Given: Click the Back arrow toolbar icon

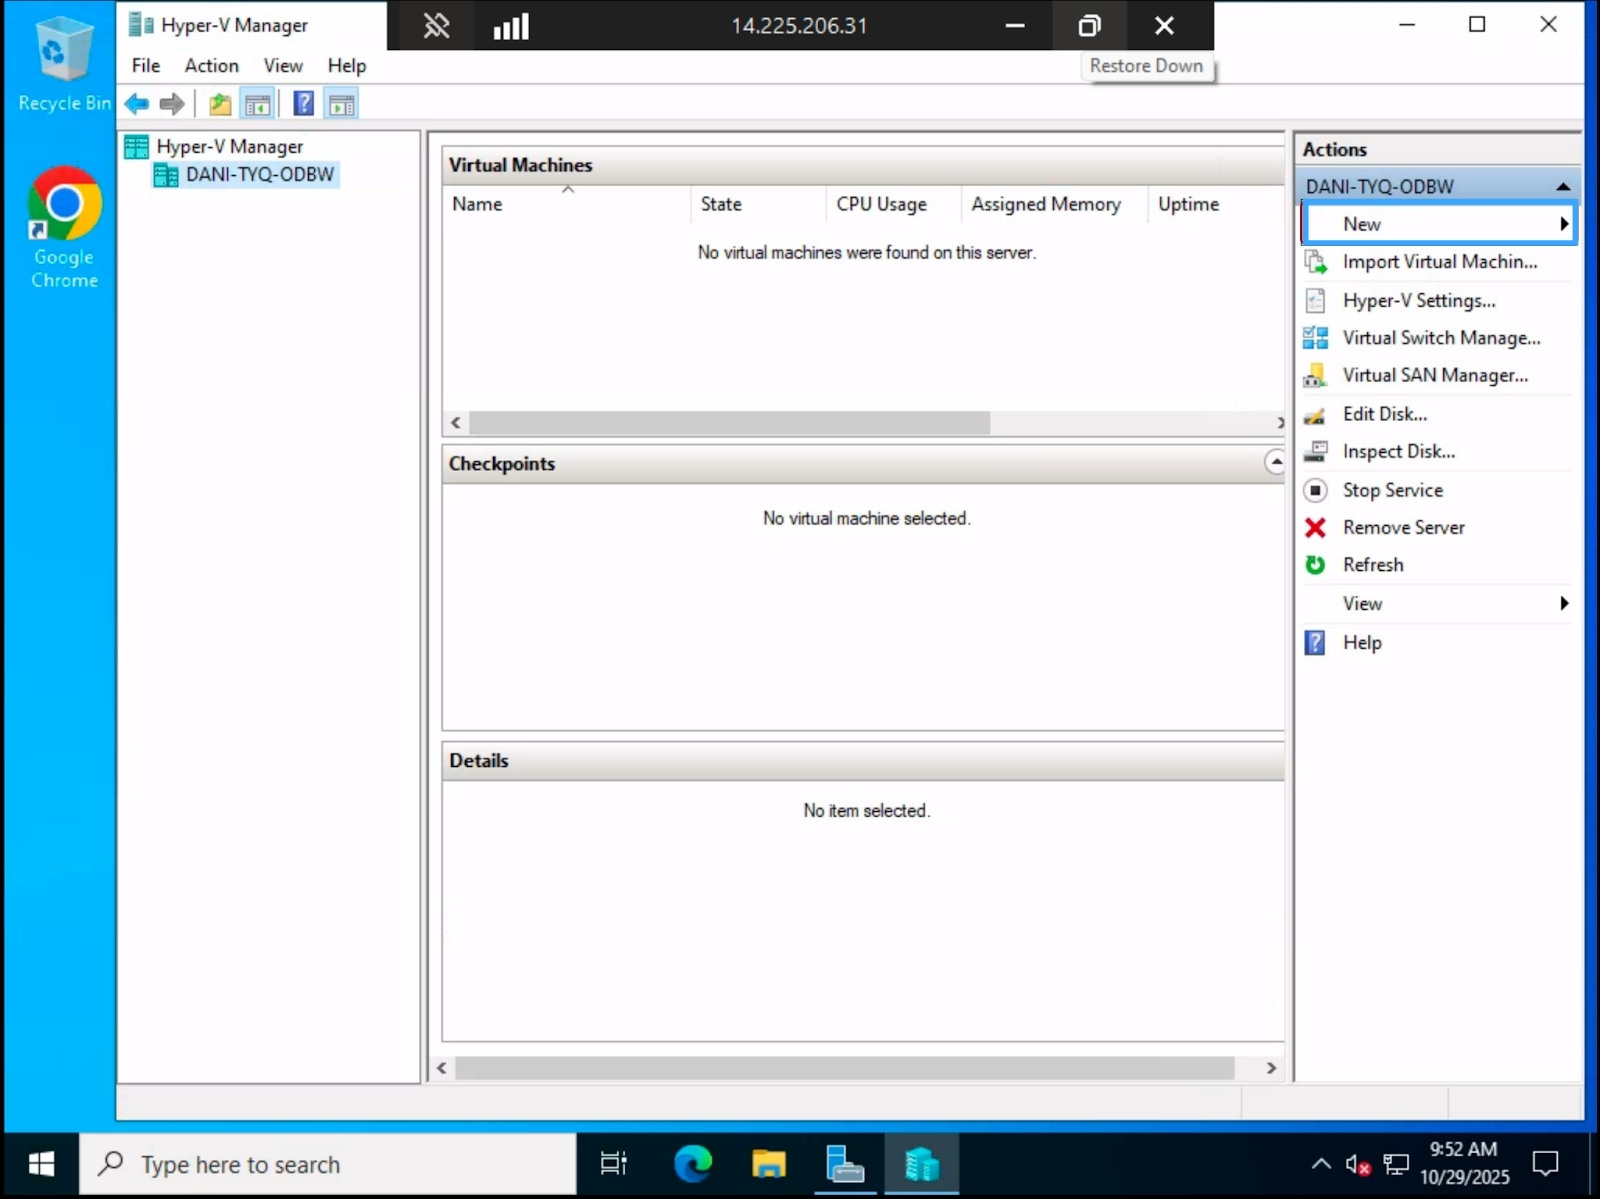Looking at the screenshot, I should (137, 104).
